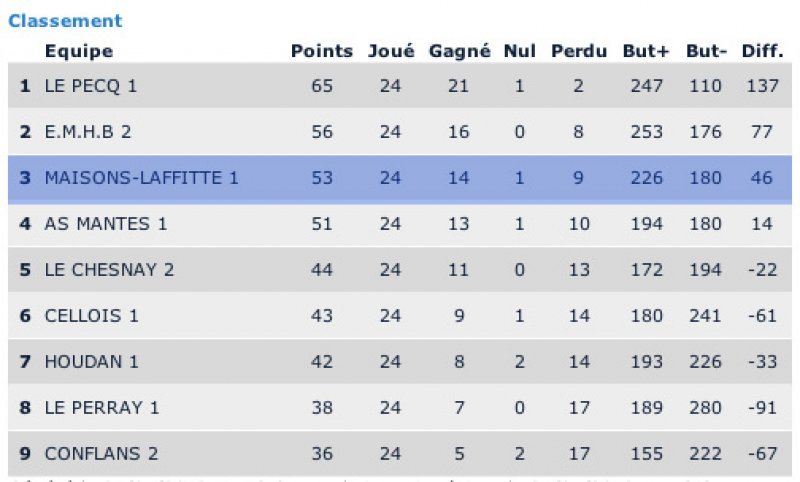Select the LE CHESNAY 2 team name
Image resolution: width=800 pixels, height=482 pixels.
point(110,270)
